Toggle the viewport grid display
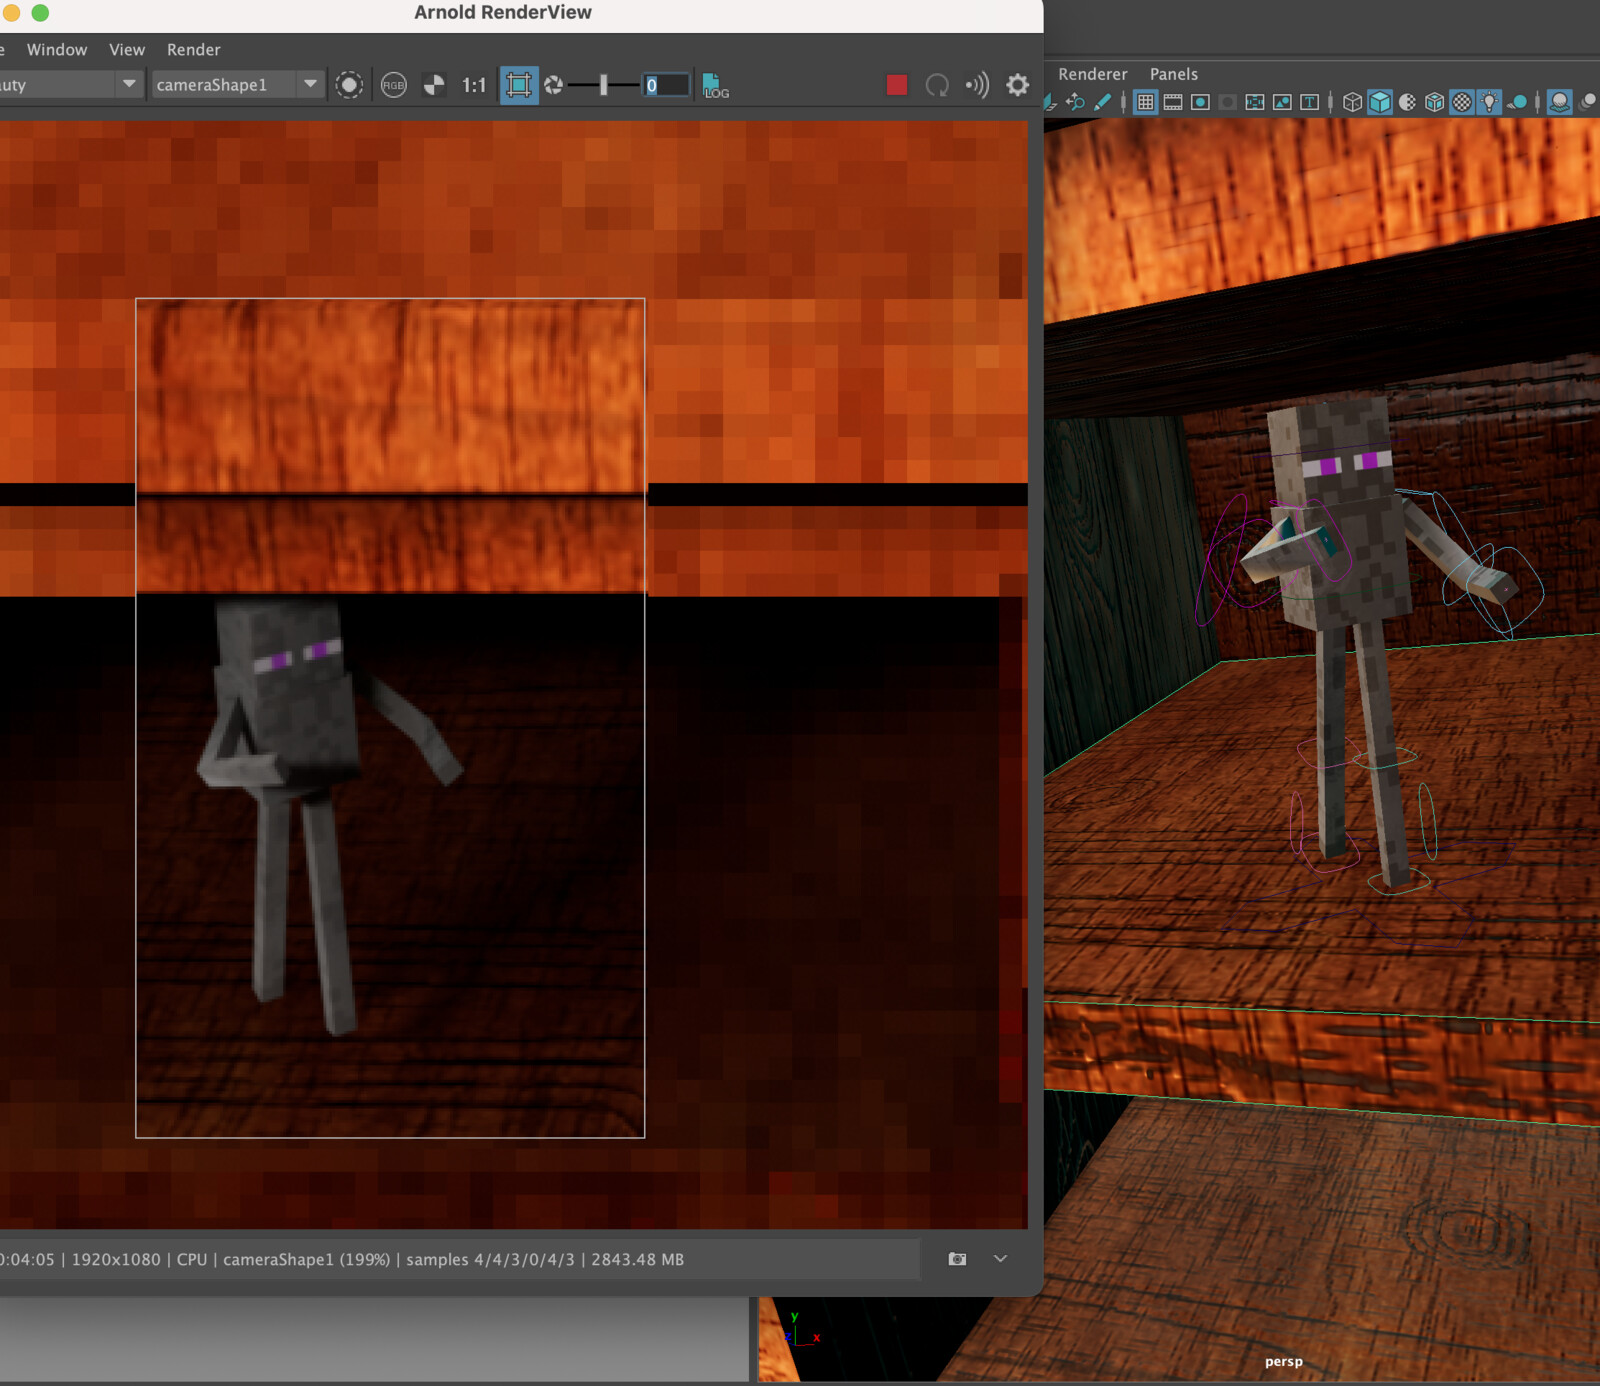The width and height of the screenshot is (1600, 1386). (x=1146, y=102)
